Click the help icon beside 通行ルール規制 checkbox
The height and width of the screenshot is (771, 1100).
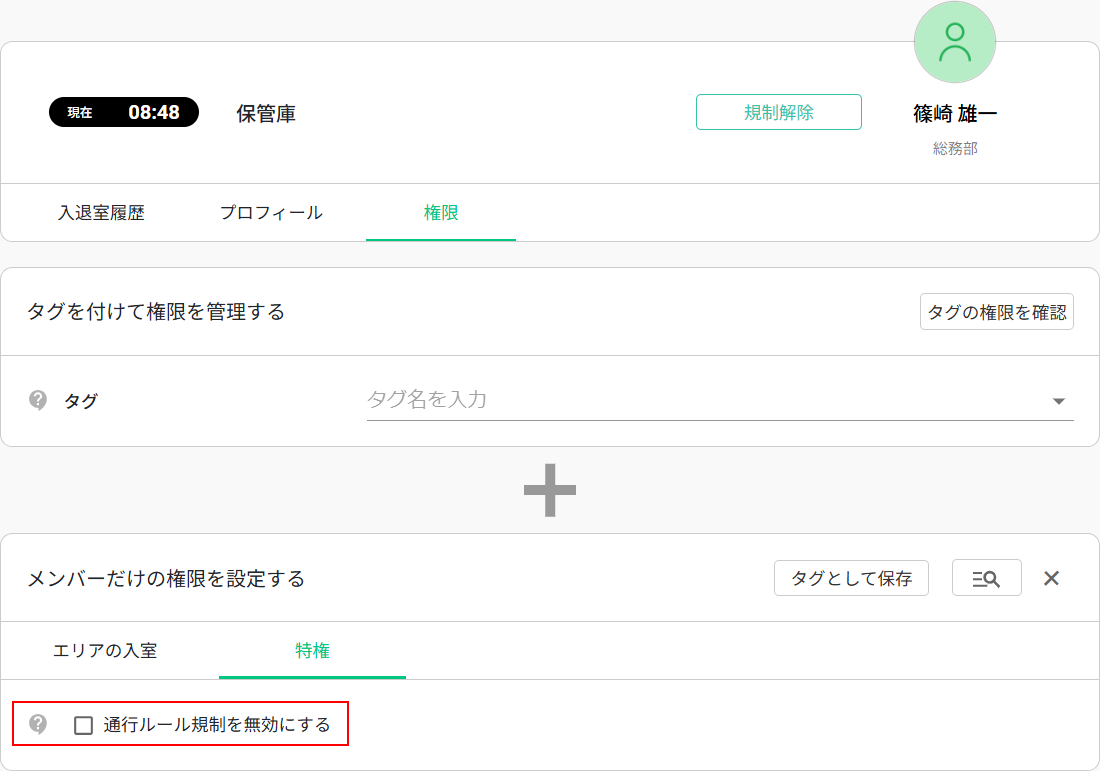pos(38,724)
